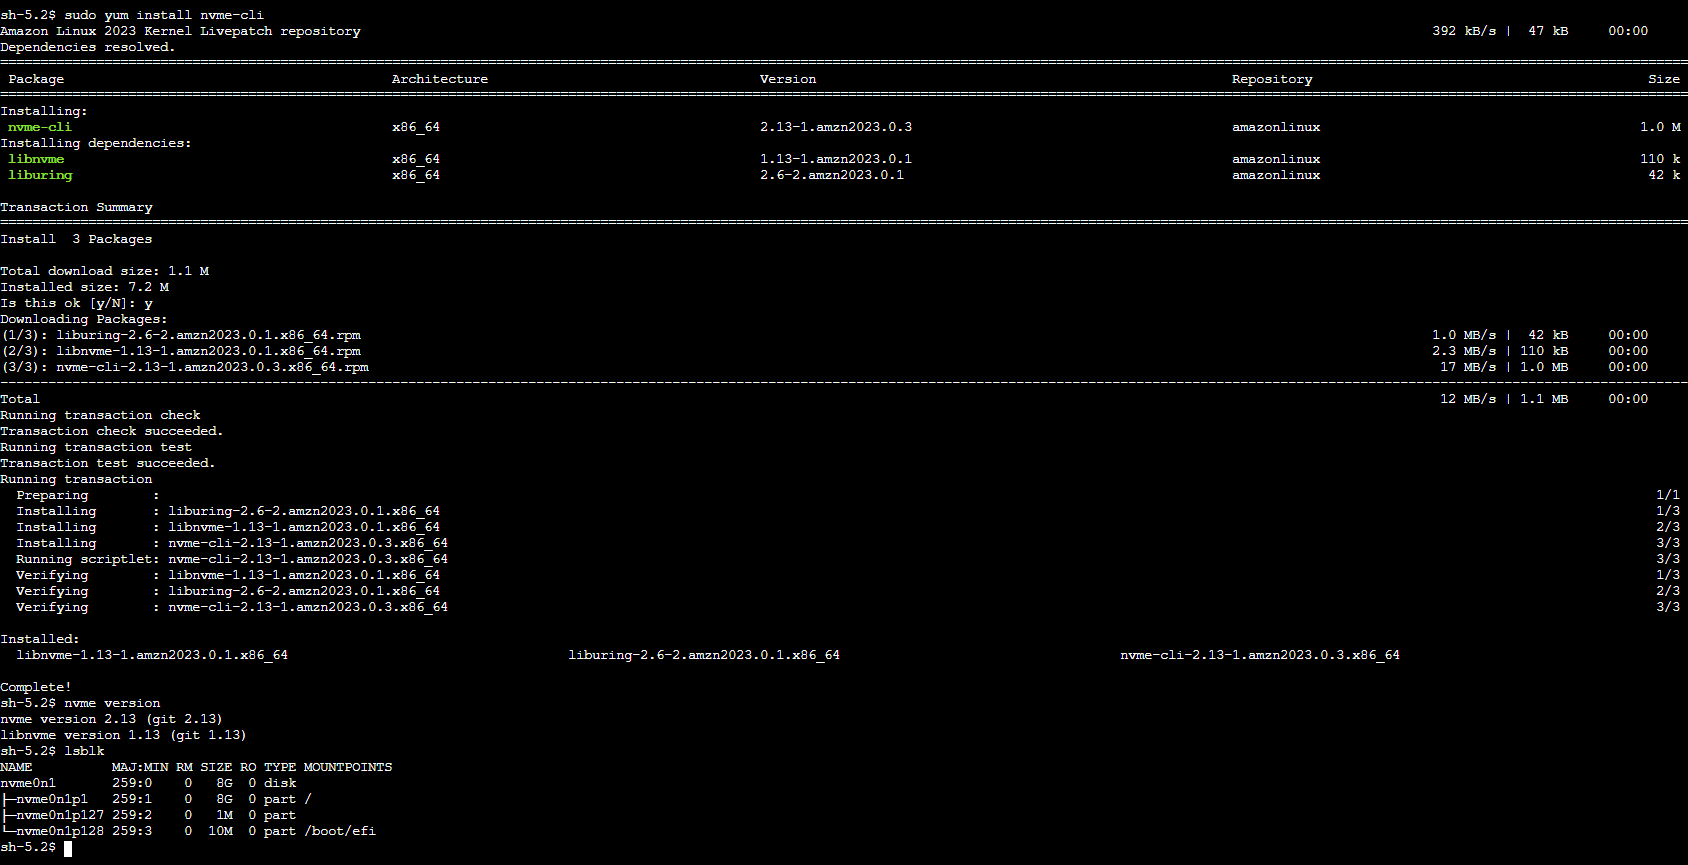Screen dimensions: 1688x865
Task: Click the 'nvme version' command
Action: [x=112, y=703]
